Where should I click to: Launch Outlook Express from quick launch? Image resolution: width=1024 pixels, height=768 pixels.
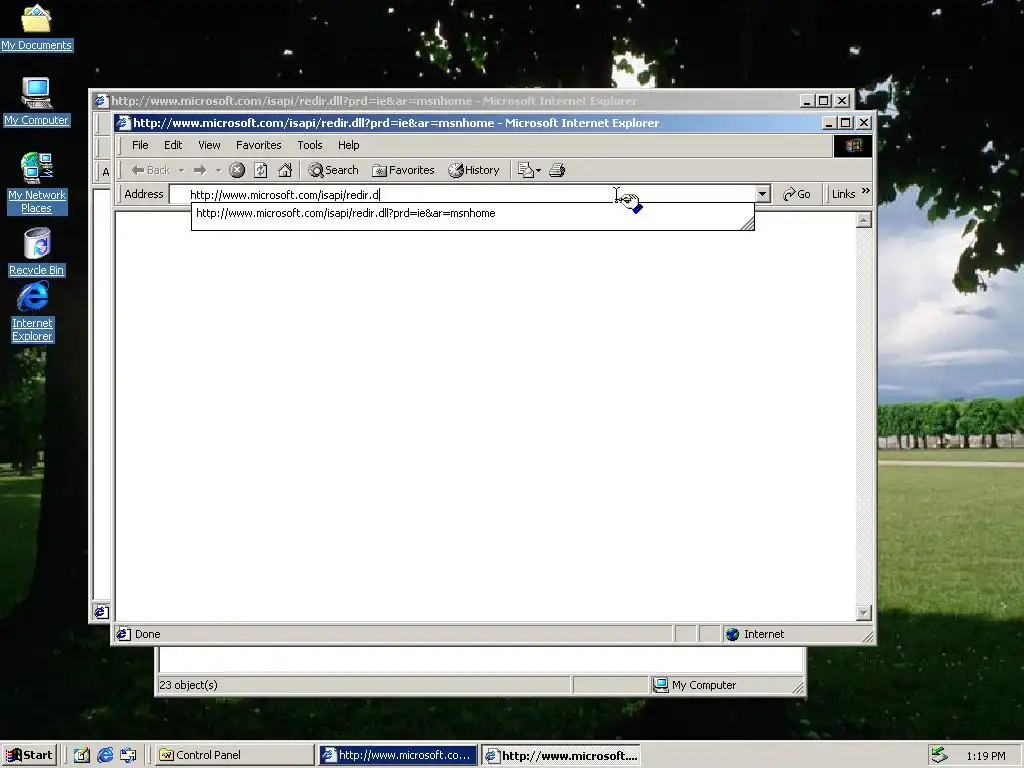(128, 755)
